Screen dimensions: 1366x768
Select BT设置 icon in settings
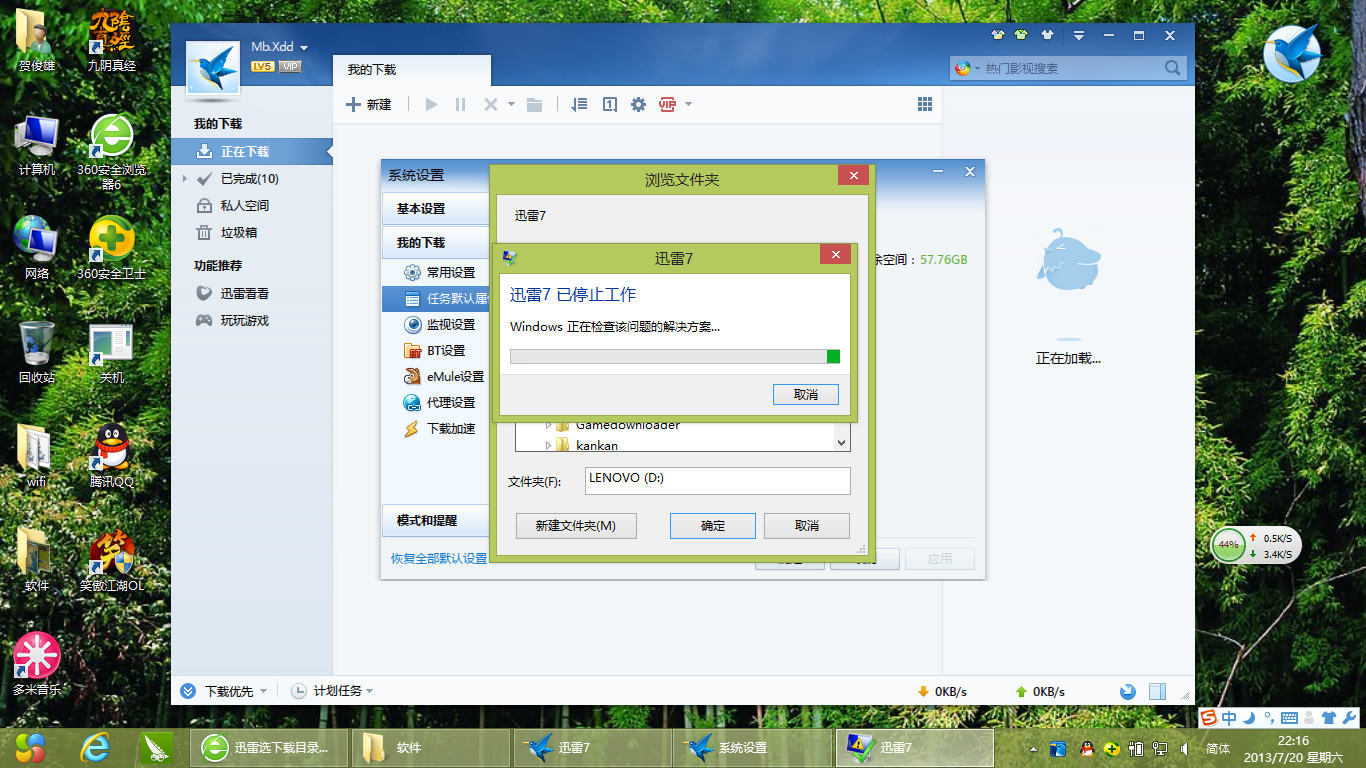click(x=412, y=350)
